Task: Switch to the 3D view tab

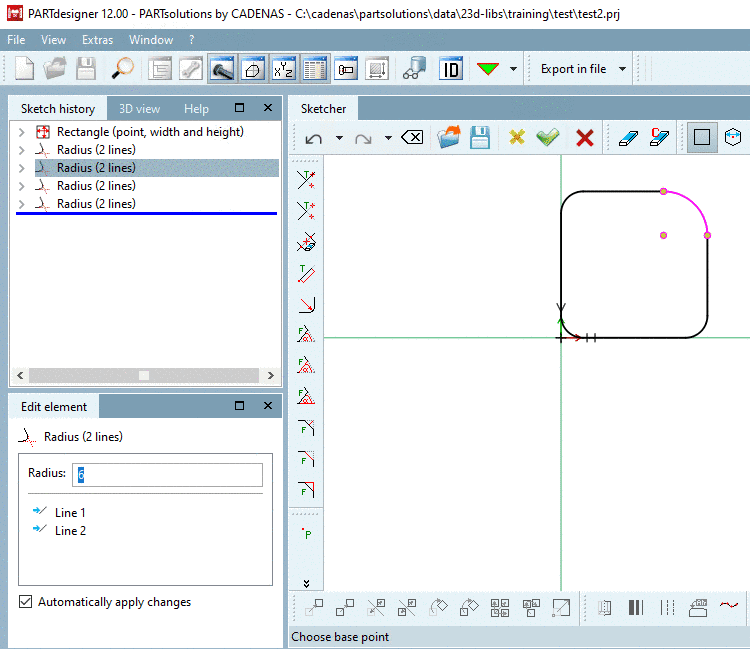Action: point(139,108)
